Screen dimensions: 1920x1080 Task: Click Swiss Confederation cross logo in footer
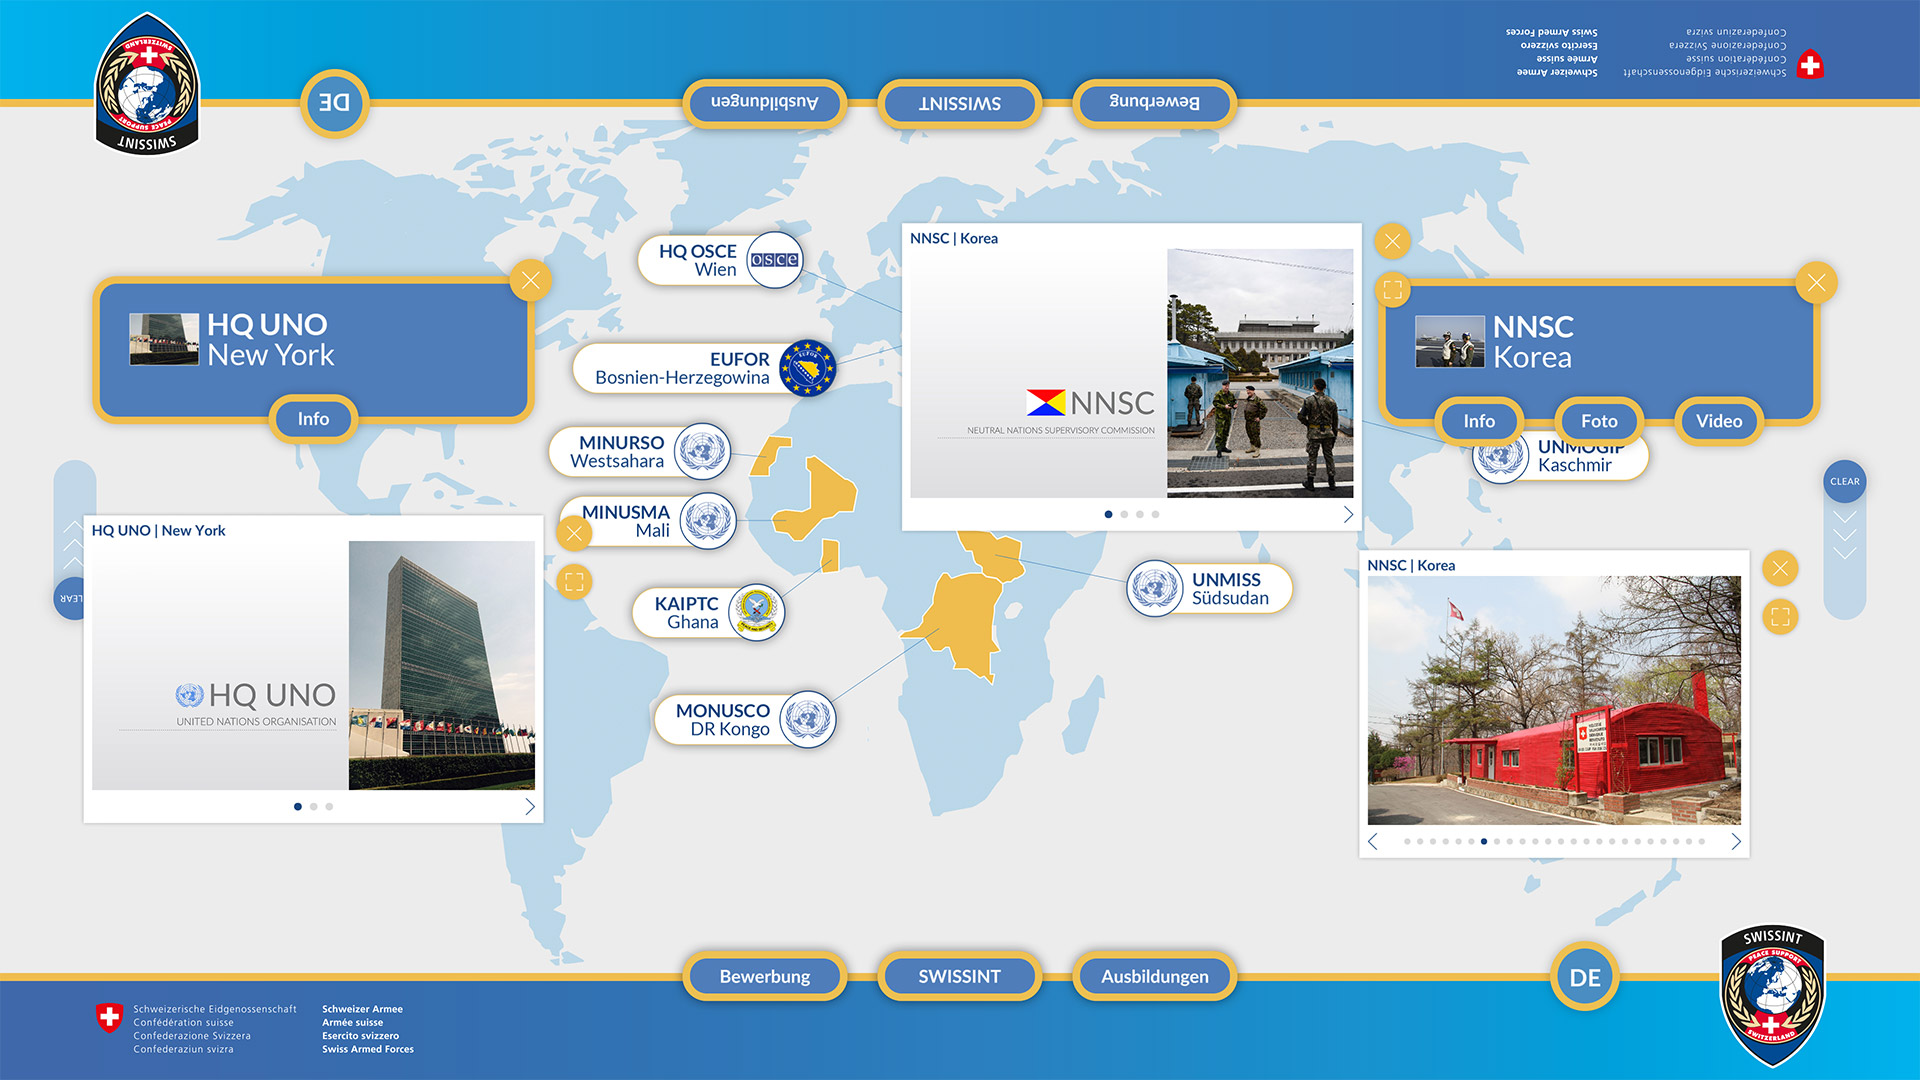(x=109, y=1018)
